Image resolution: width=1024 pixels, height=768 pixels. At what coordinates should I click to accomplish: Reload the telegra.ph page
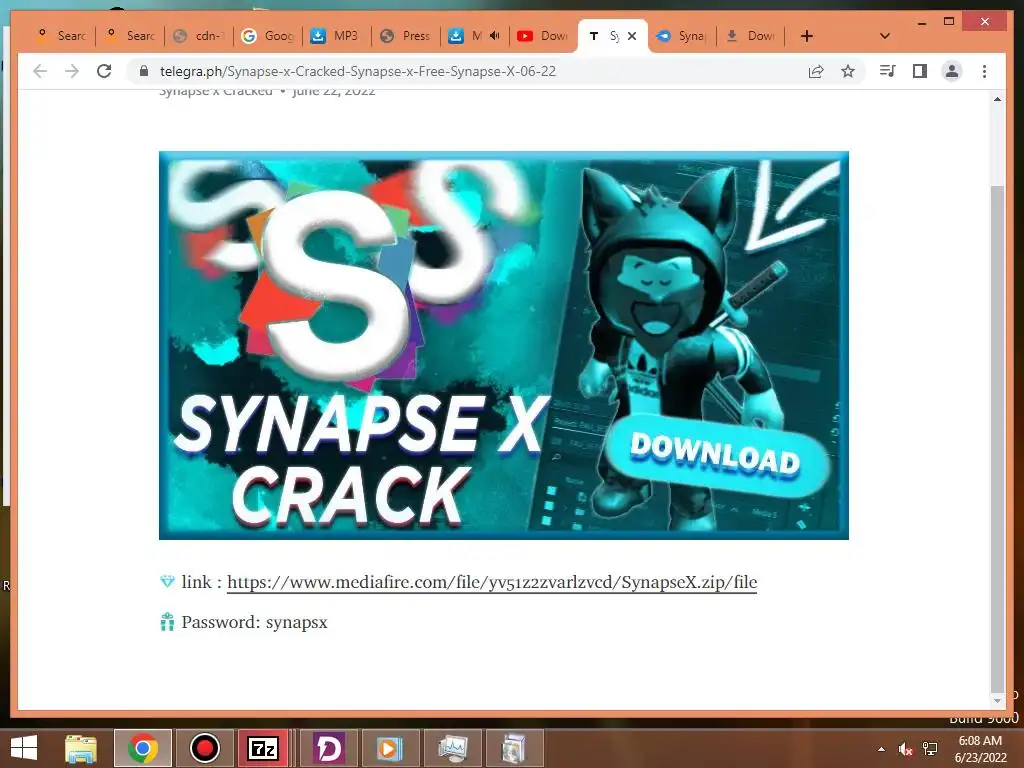coord(104,71)
